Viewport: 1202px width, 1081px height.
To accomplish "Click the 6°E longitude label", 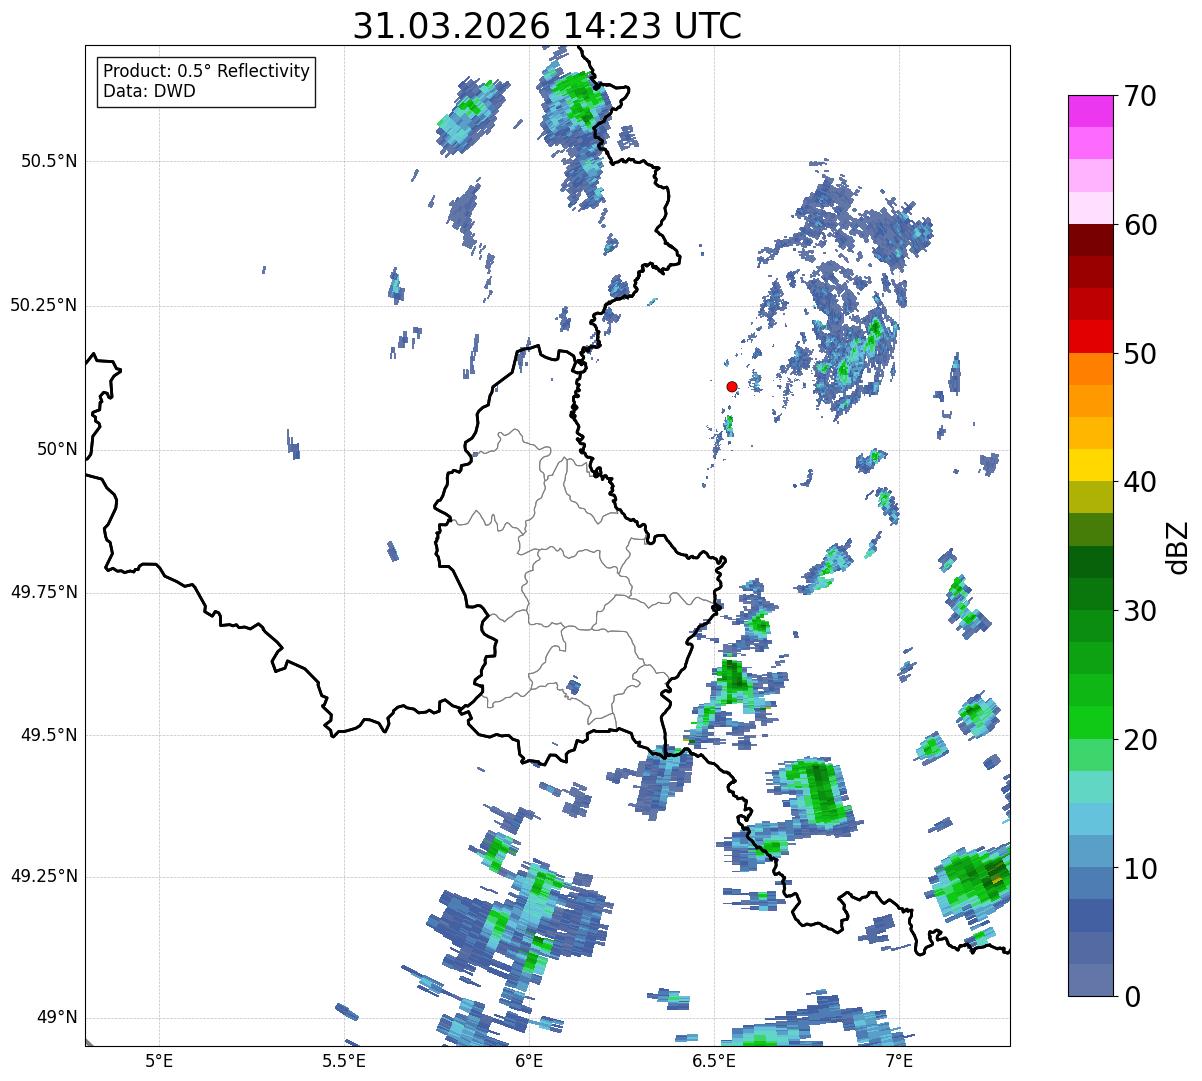I will (529, 1060).
